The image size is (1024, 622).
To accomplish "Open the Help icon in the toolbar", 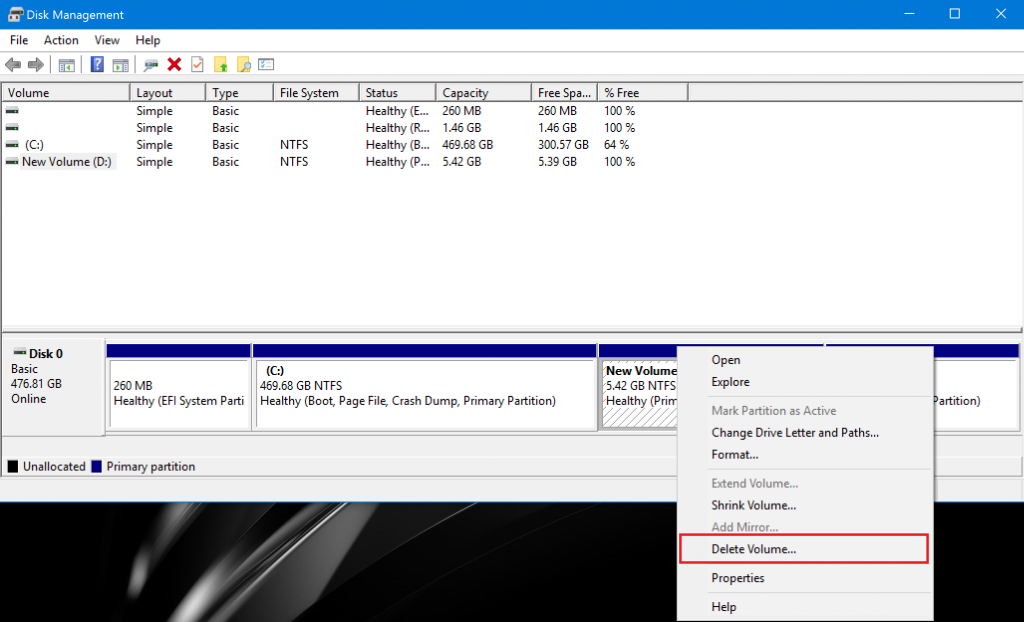I will point(97,64).
